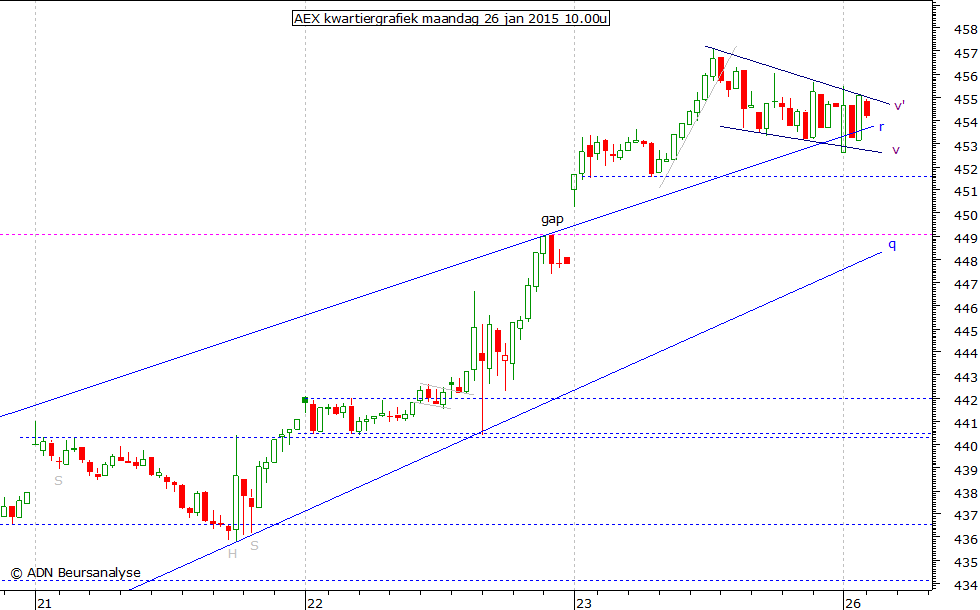Click the price label 449 on the right axis
The image size is (980, 610).
(x=966, y=239)
